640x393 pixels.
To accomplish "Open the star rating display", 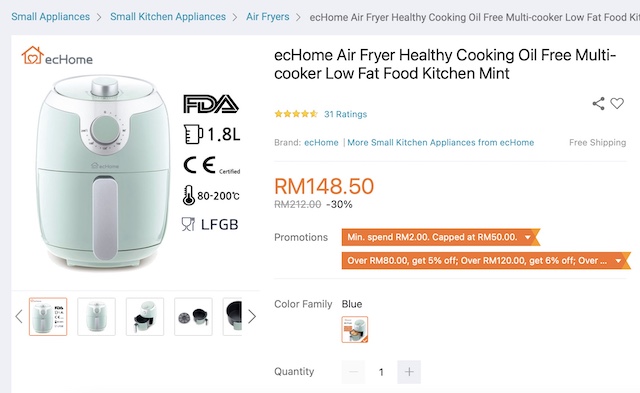I will [296, 114].
